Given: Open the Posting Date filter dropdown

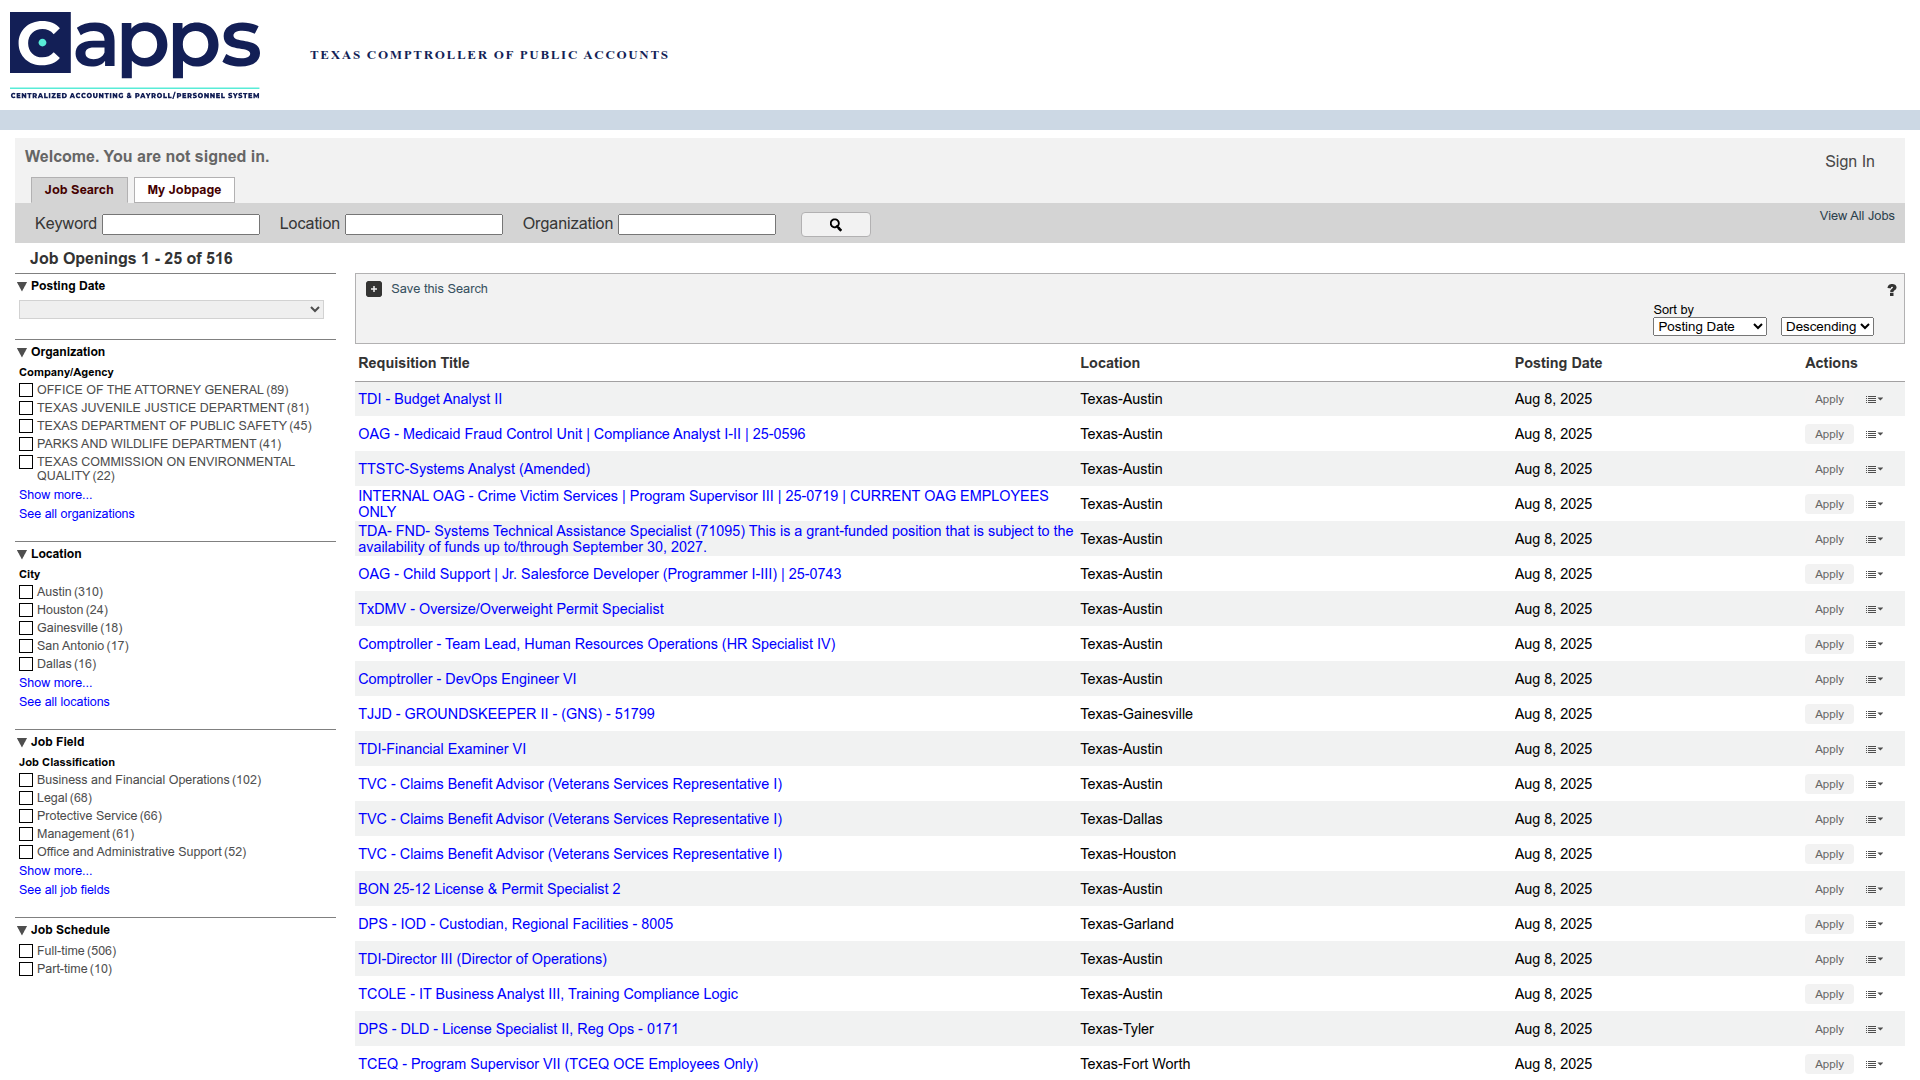Looking at the screenshot, I should 171,310.
